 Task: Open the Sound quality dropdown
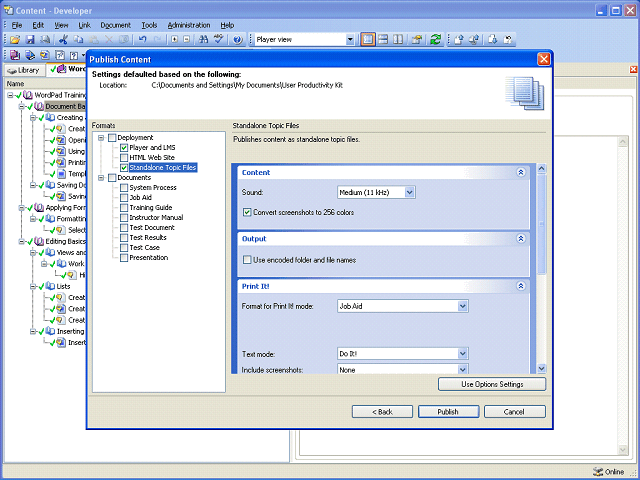409,192
